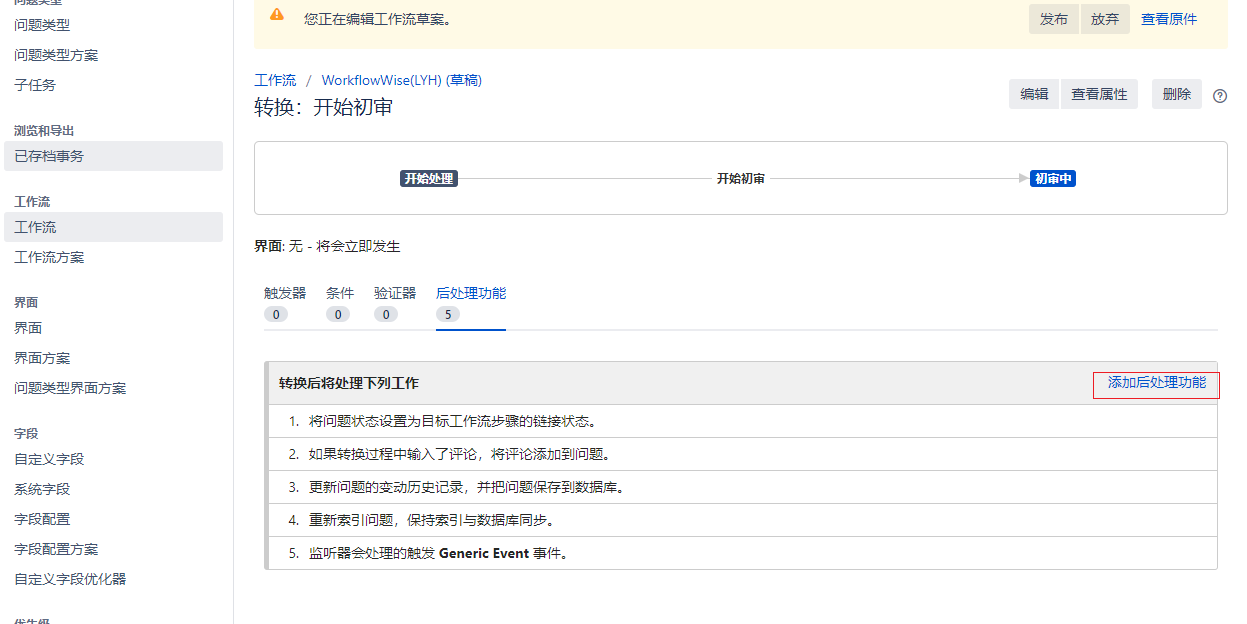Open 自定义字段 in the sidebar
The width and height of the screenshot is (1247, 624).
[49, 459]
